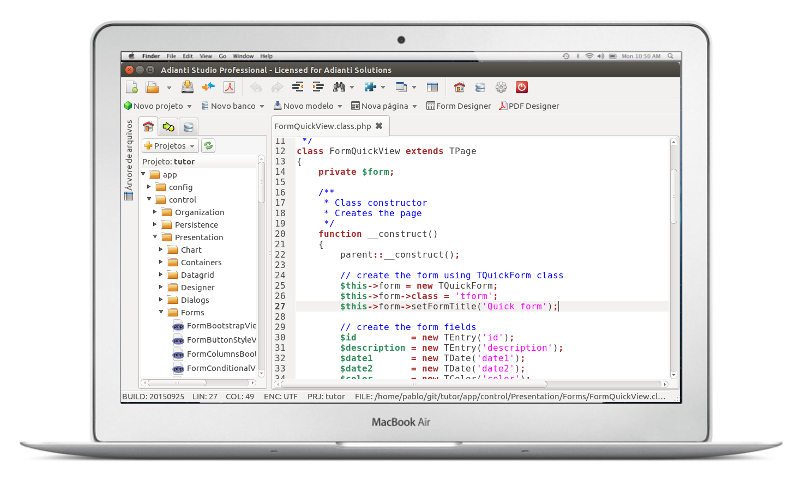Expand the Persistence folder
The image size is (800, 483).
click(155, 224)
